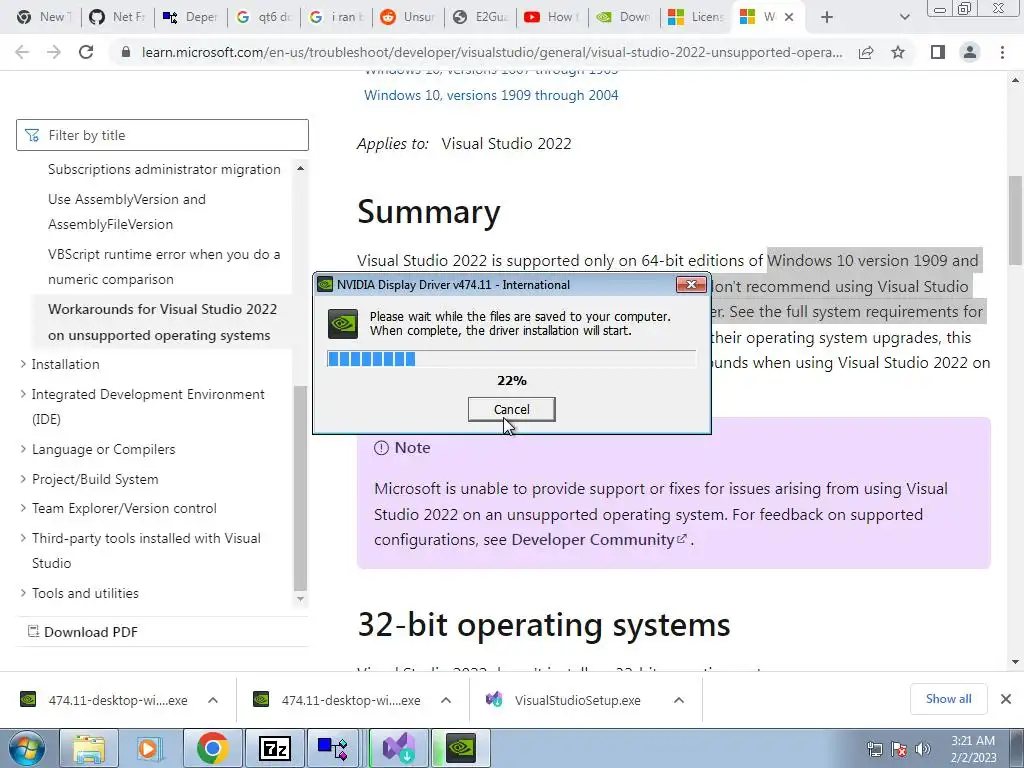Screen dimensions: 1024x768
Task: Open Windows 10 versions 1909 through 2004 link
Action: 491,95
